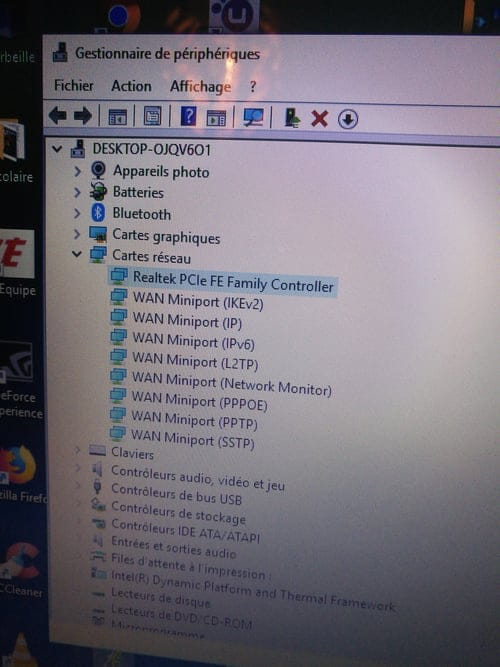
Task: Click Cartes réseau label
Action: pyautogui.click(x=151, y=257)
